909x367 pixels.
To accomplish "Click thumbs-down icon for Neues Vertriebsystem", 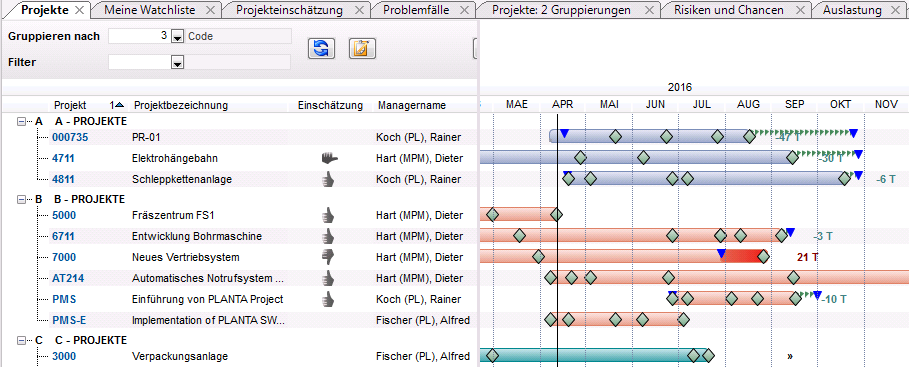I will point(329,257).
